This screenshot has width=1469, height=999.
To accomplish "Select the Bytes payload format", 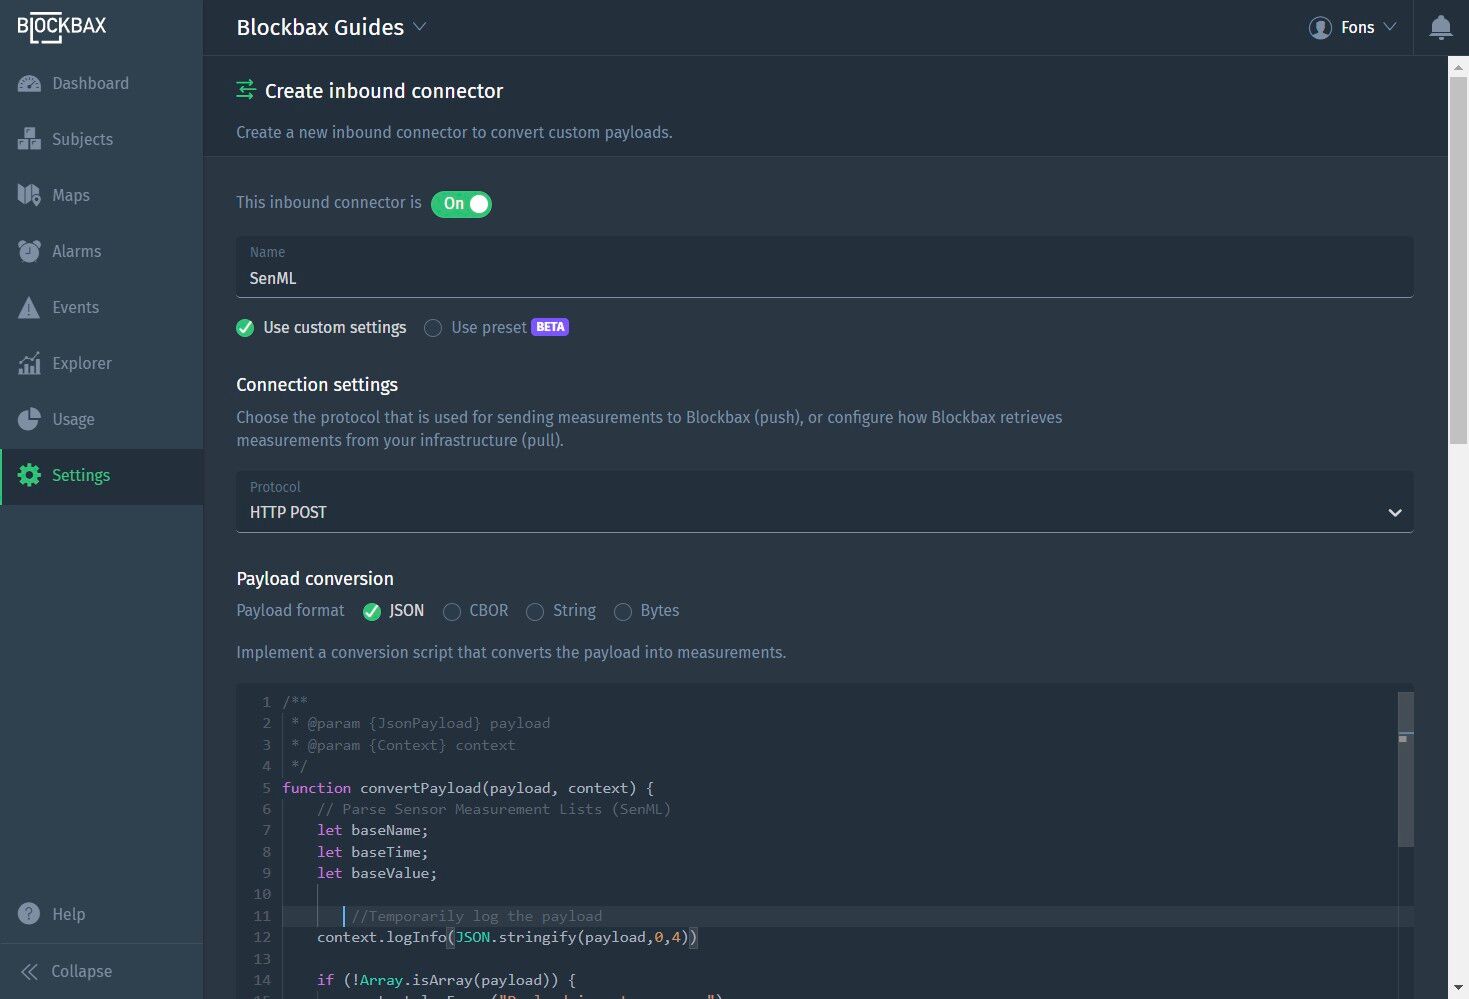I will (x=623, y=612).
